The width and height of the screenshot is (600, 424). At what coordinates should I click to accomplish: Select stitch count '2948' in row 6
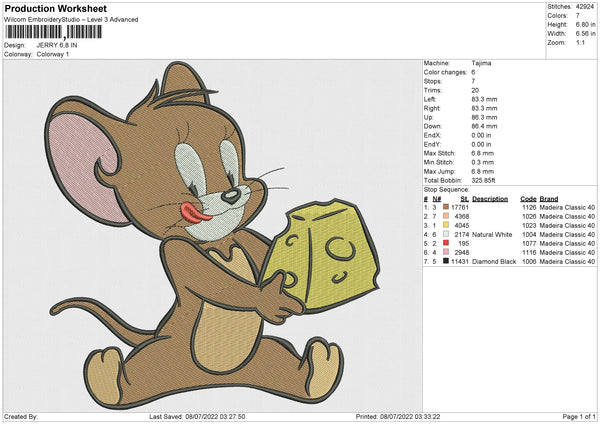point(461,252)
